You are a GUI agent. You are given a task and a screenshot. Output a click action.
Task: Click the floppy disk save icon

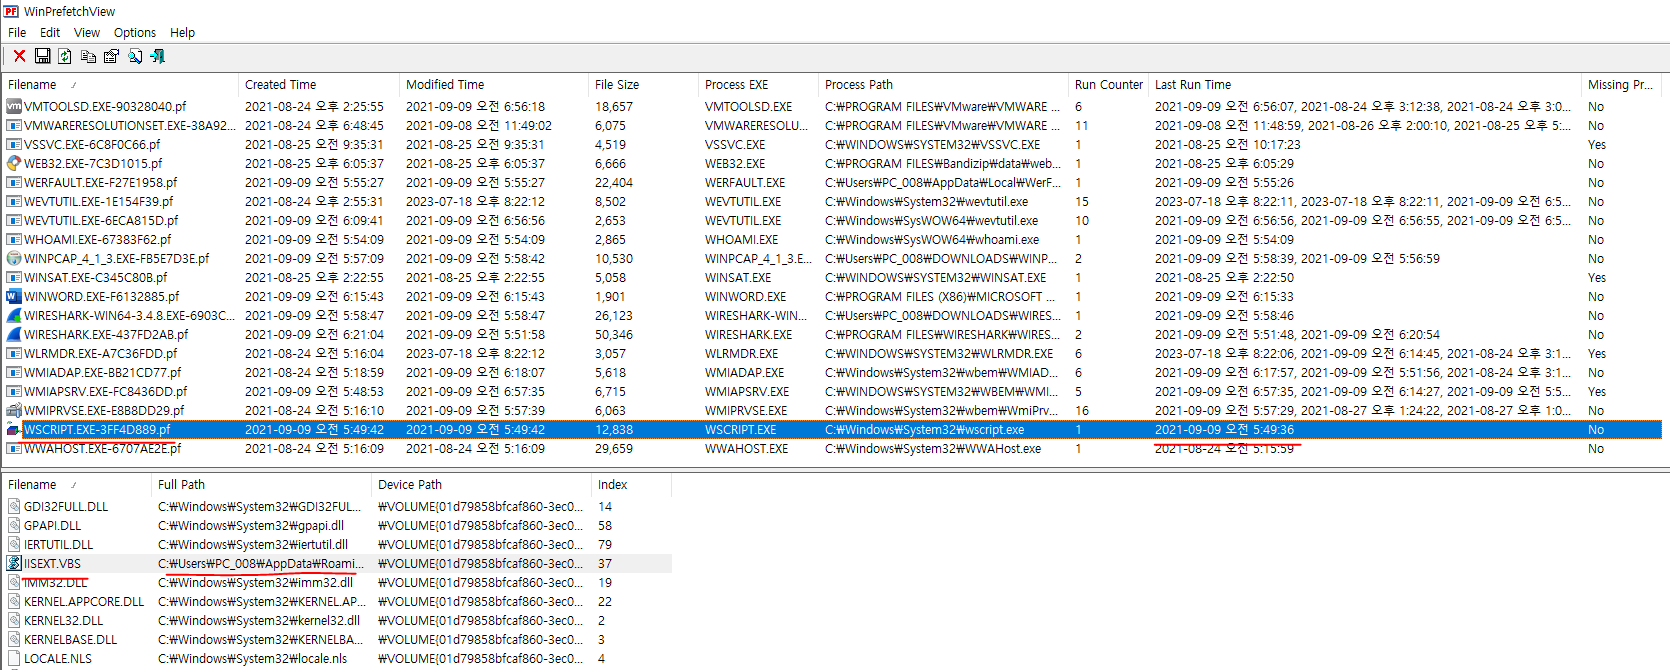point(43,56)
